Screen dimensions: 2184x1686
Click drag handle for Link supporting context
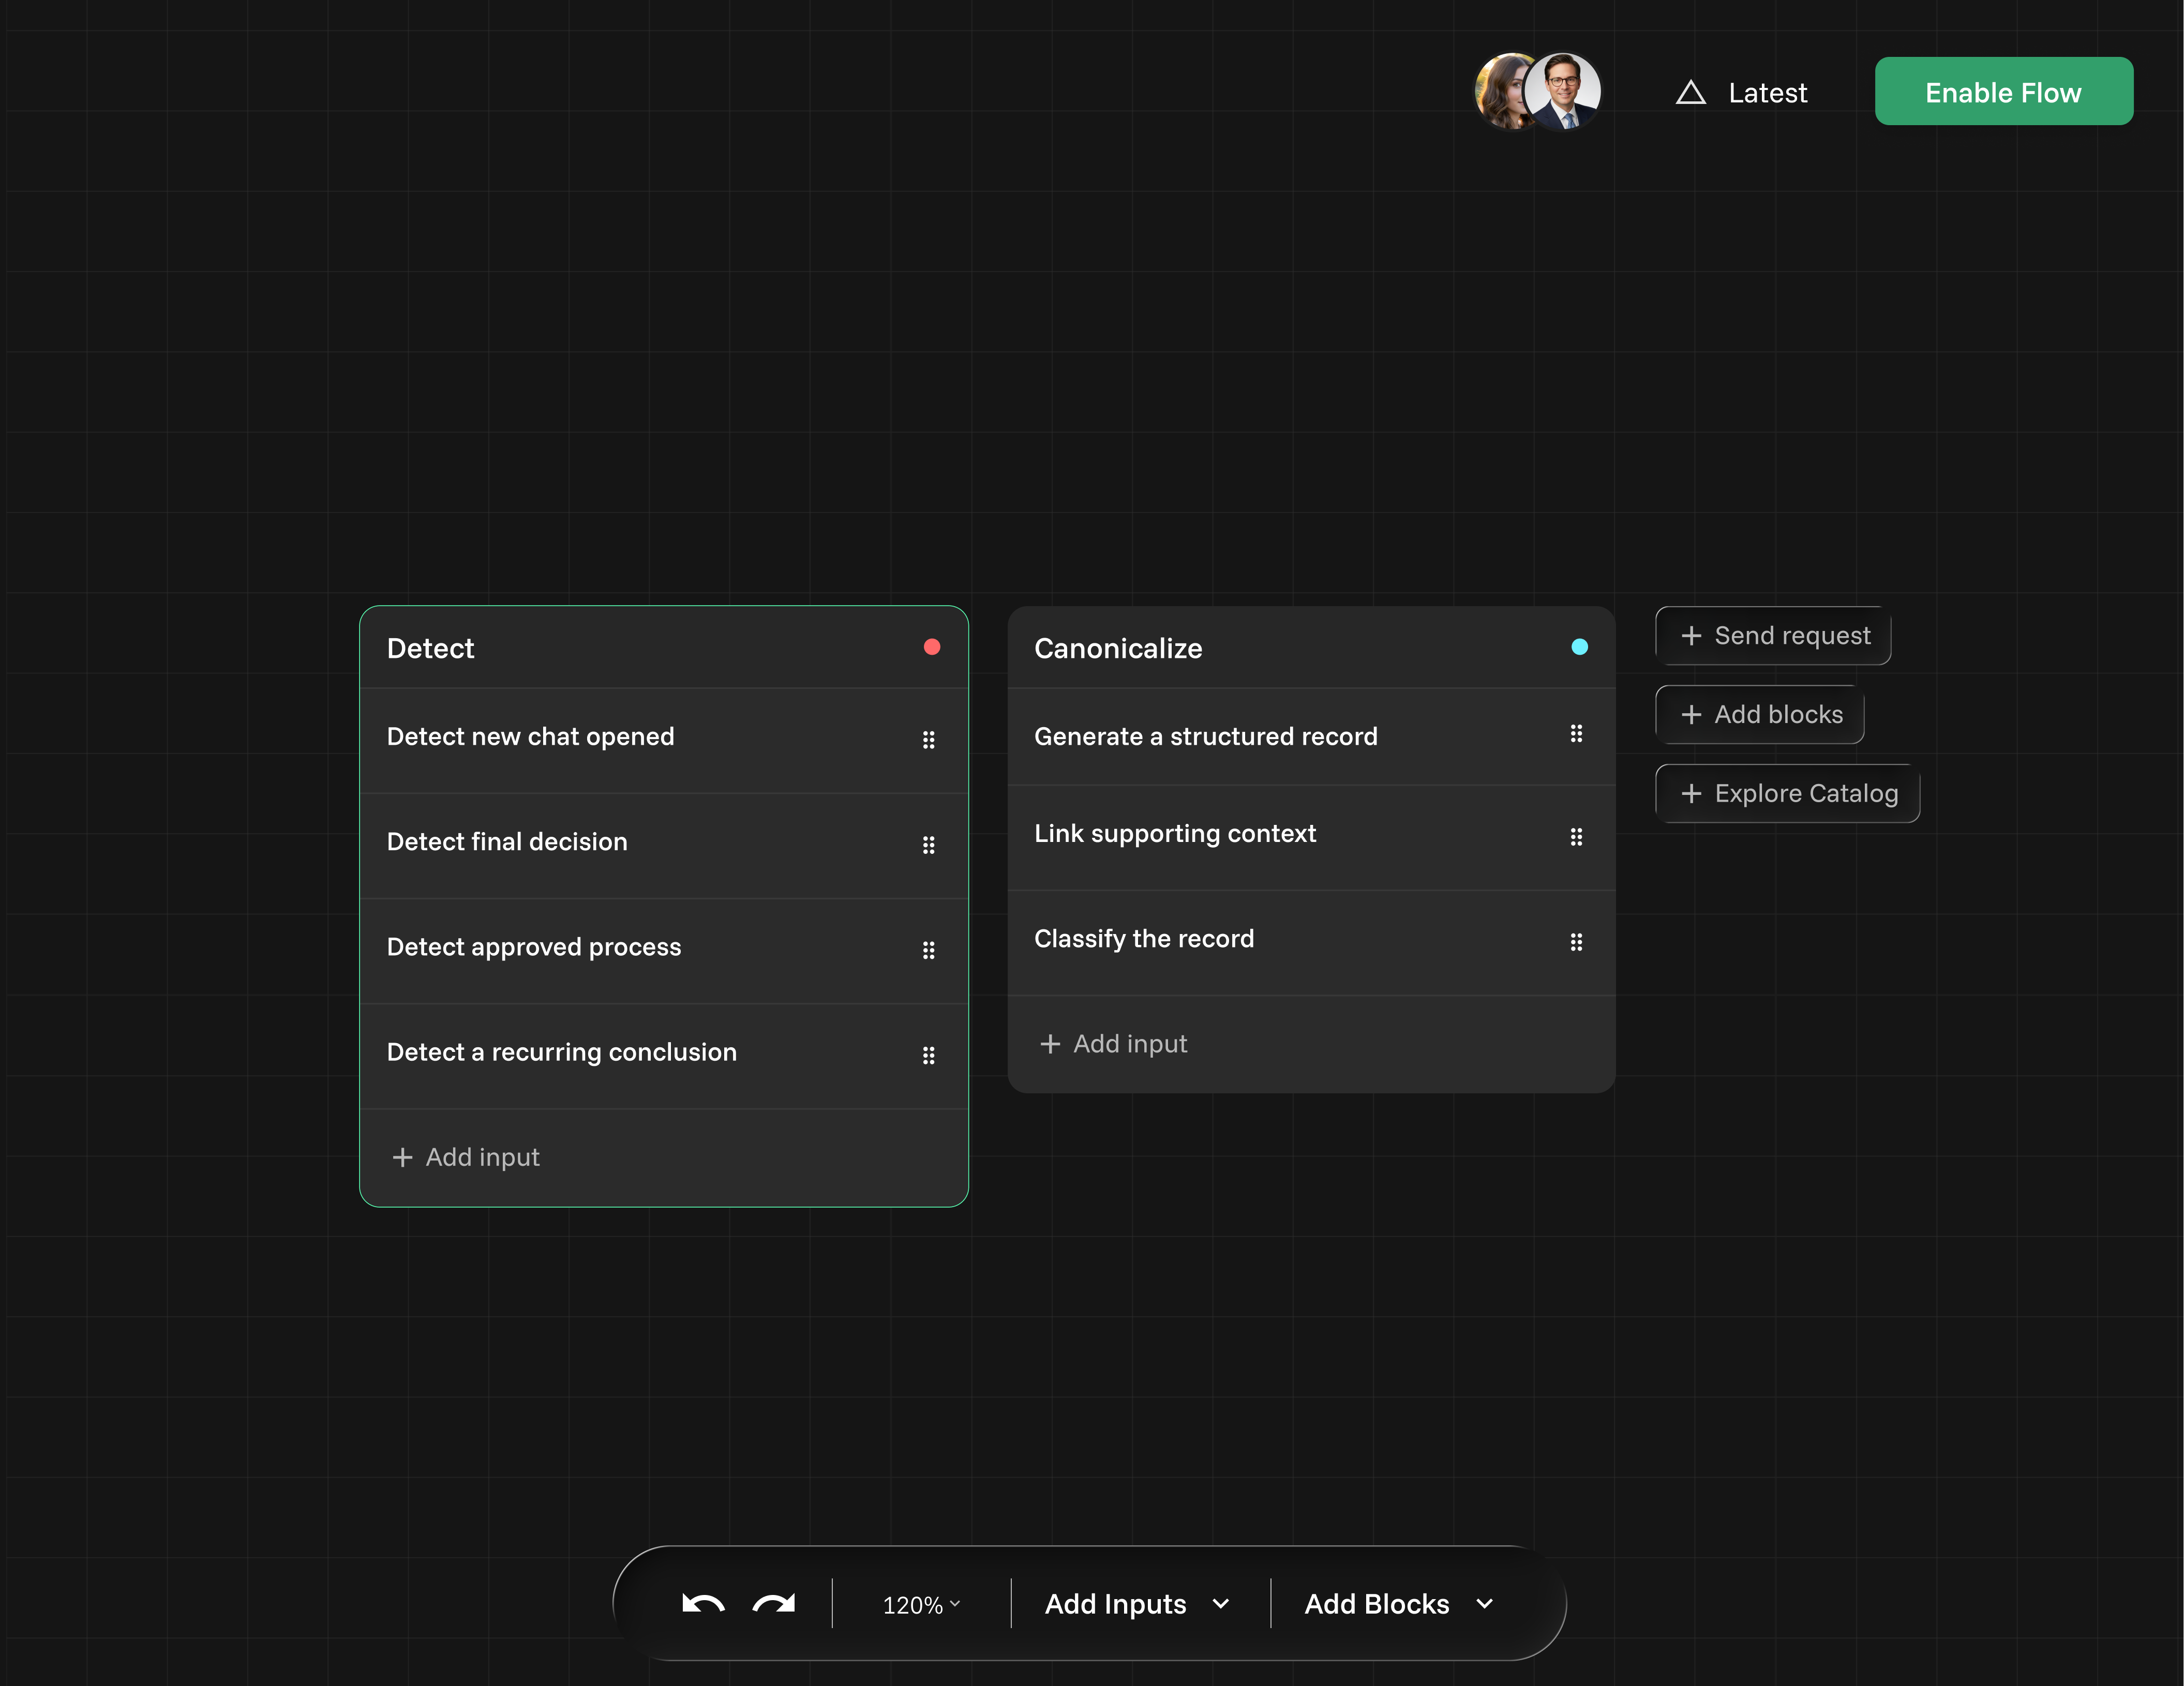tap(1576, 837)
